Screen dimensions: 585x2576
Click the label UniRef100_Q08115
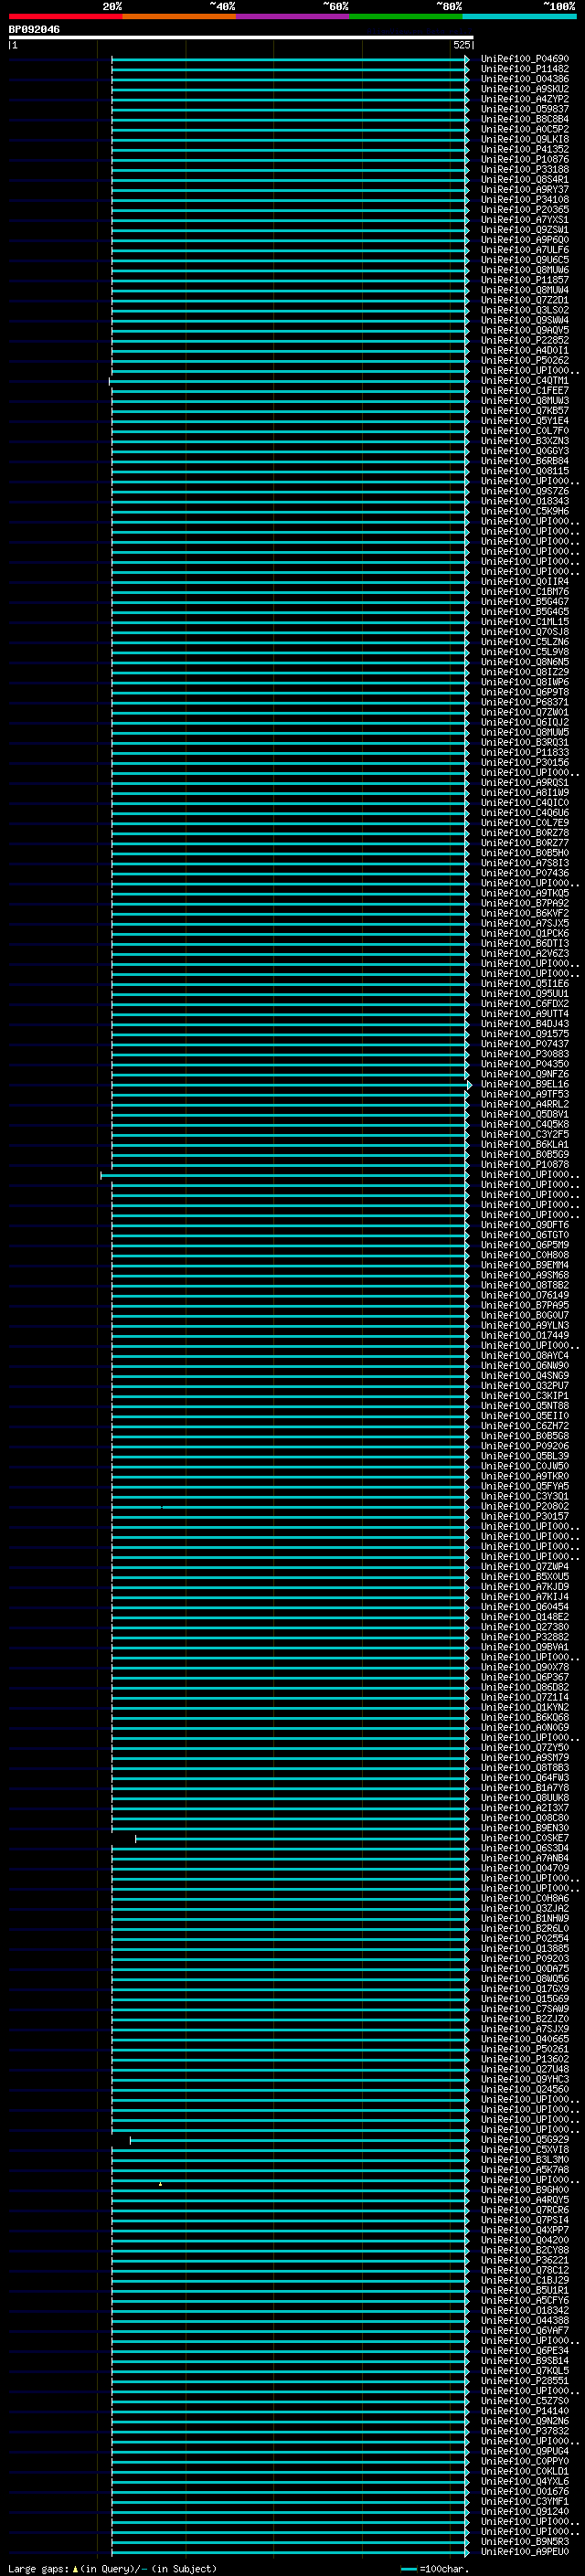[525, 471]
